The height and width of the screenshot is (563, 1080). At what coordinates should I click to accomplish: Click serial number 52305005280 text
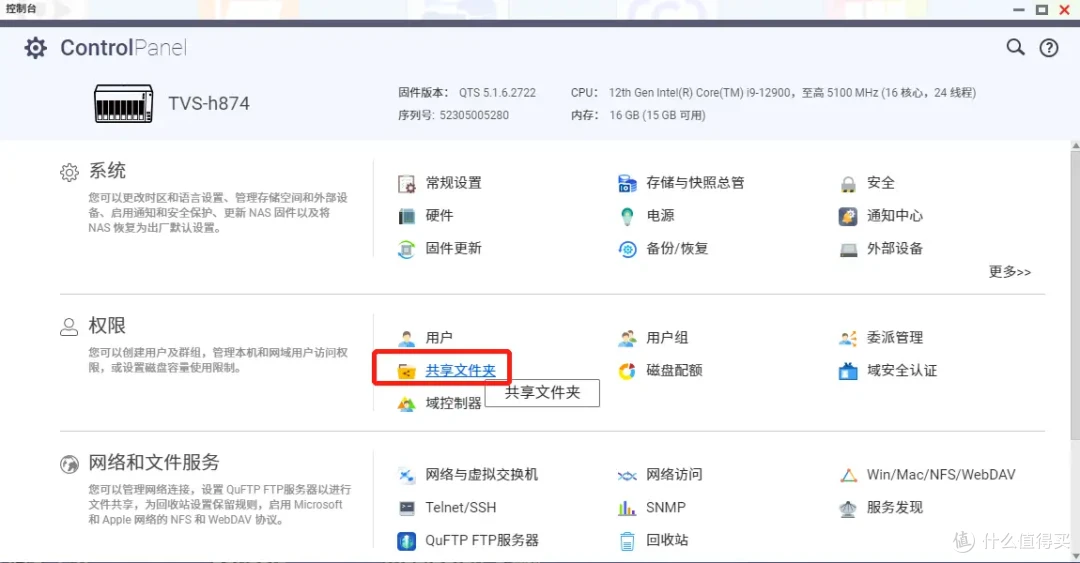tap(474, 115)
